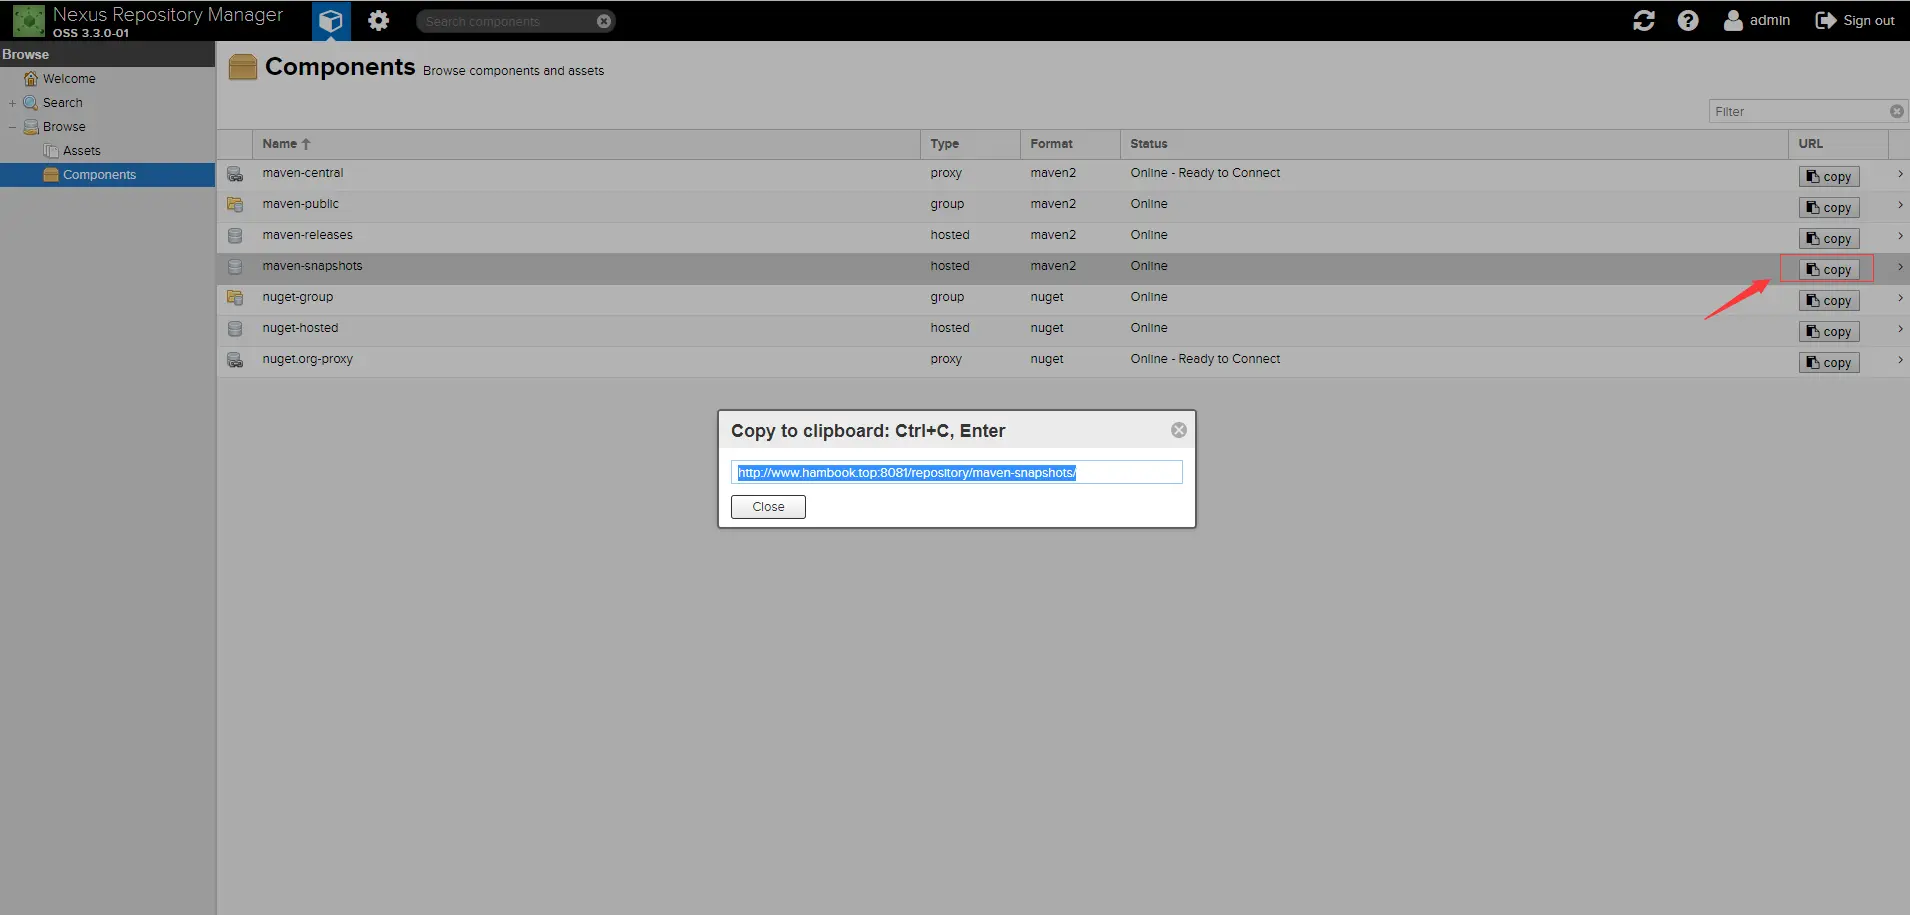Select Search in the Browse tree
The image size is (1910, 915).
[62, 103]
